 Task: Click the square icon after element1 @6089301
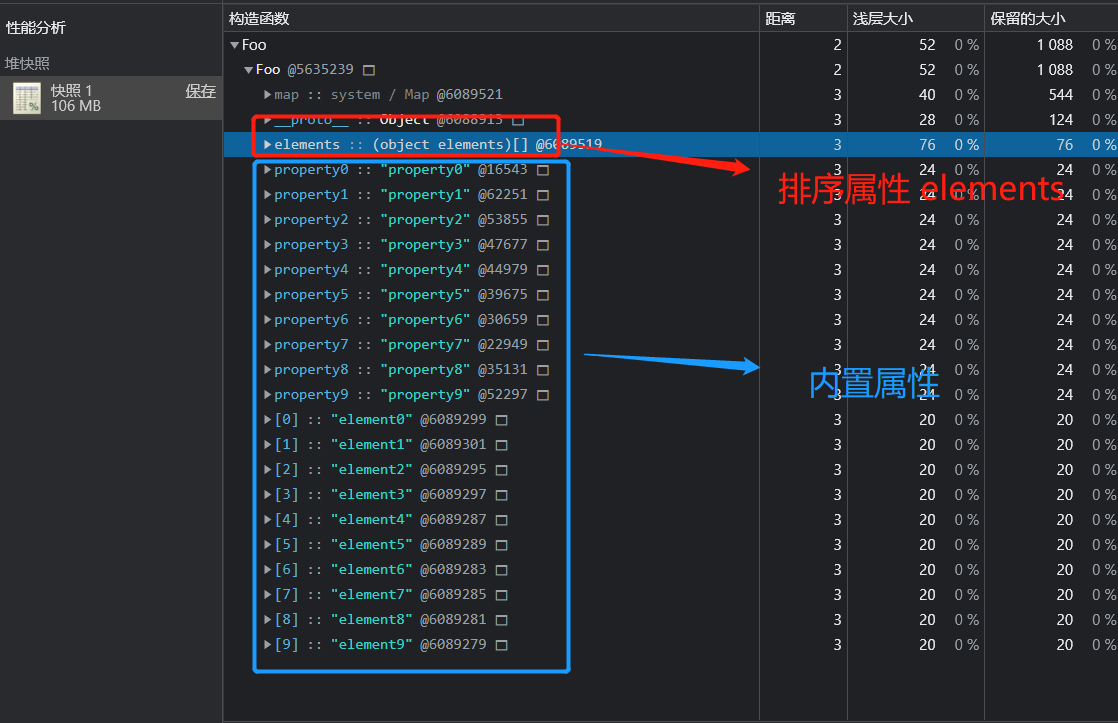(x=501, y=445)
